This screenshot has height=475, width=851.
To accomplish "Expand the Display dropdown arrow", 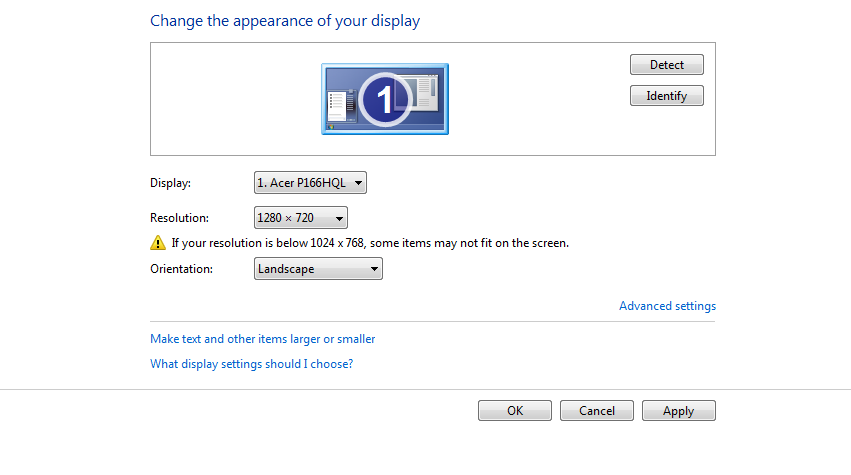I will [x=358, y=183].
